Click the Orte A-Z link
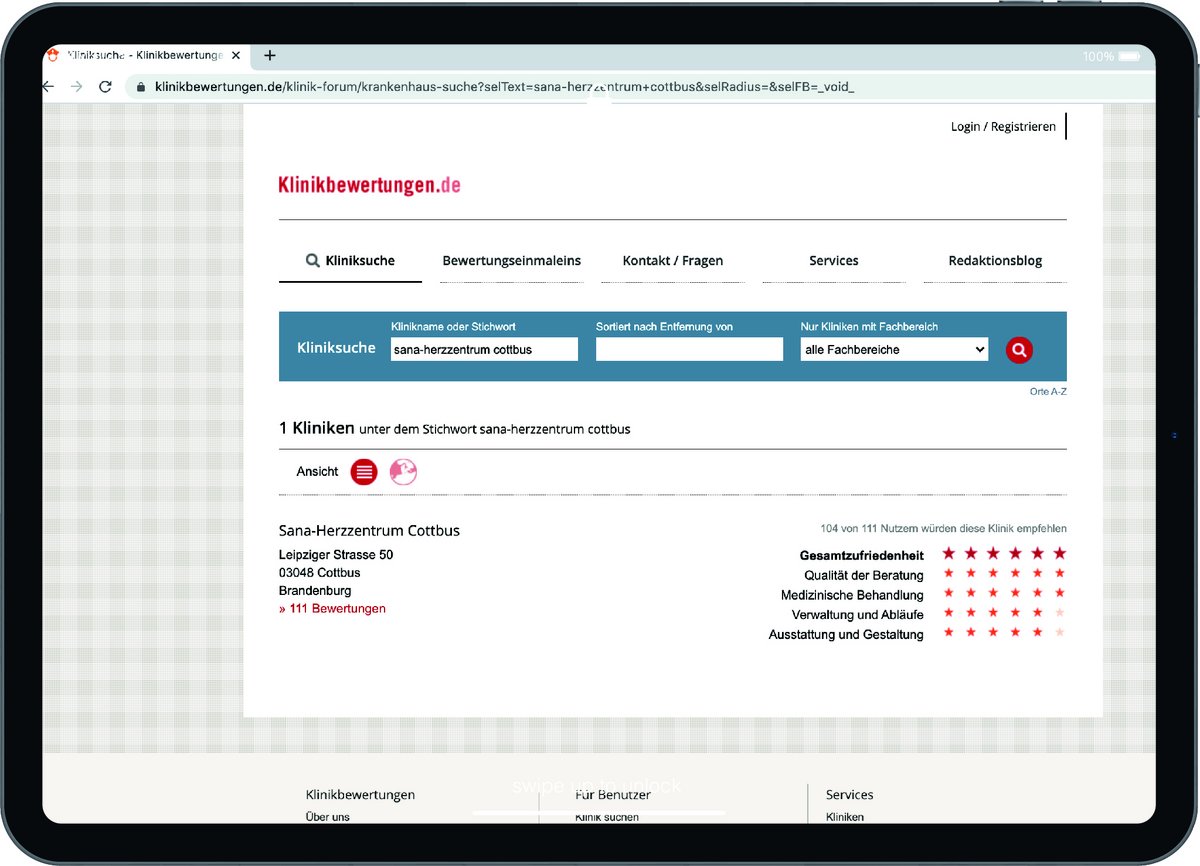Image resolution: width=1200 pixels, height=866 pixels. pyautogui.click(x=1047, y=392)
